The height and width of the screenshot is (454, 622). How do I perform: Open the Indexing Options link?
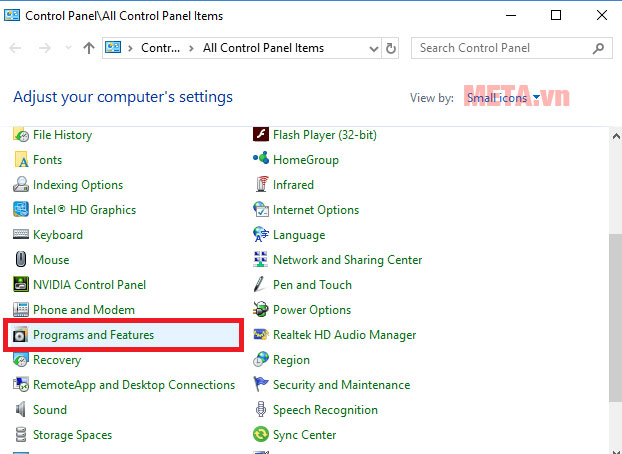coord(78,185)
